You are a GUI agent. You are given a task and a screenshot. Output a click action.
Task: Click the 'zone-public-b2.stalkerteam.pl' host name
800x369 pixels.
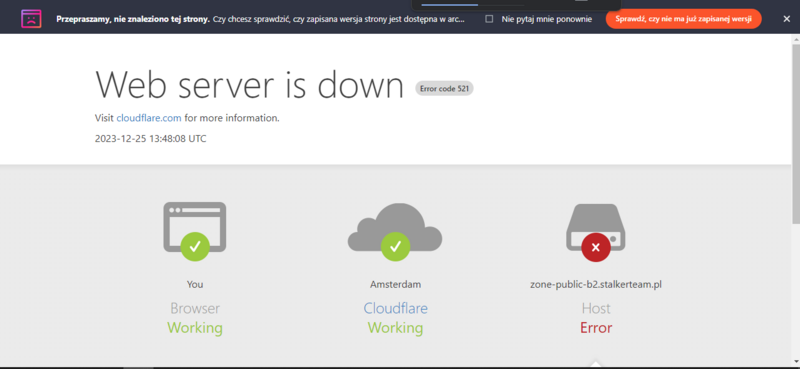point(596,284)
